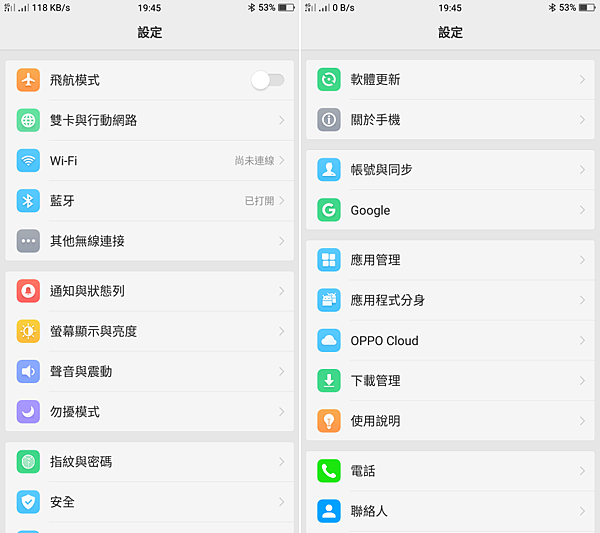The width and height of the screenshot is (600, 533).
Task: Tap the red bell icon for 通知與狀態列
Action: click(x=28, y=291)
